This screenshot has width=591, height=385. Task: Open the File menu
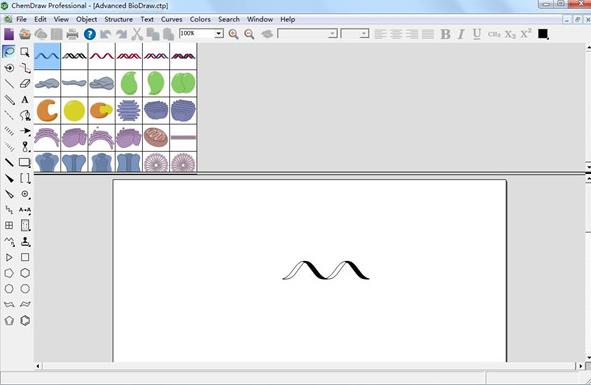tap(21, 19)
